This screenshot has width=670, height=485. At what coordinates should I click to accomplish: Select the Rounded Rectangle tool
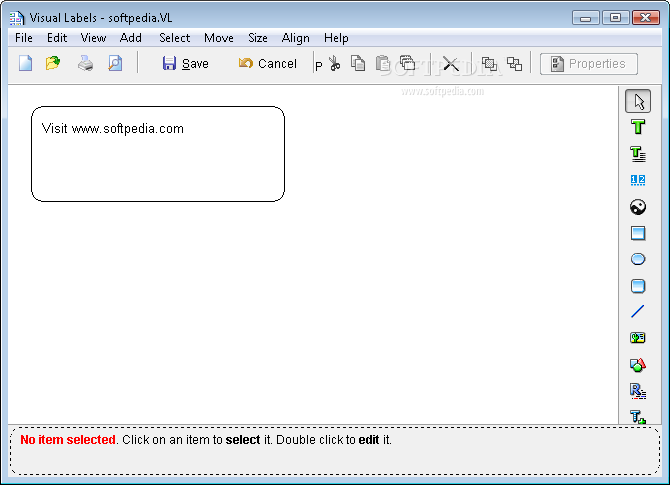tap(638, 286)
